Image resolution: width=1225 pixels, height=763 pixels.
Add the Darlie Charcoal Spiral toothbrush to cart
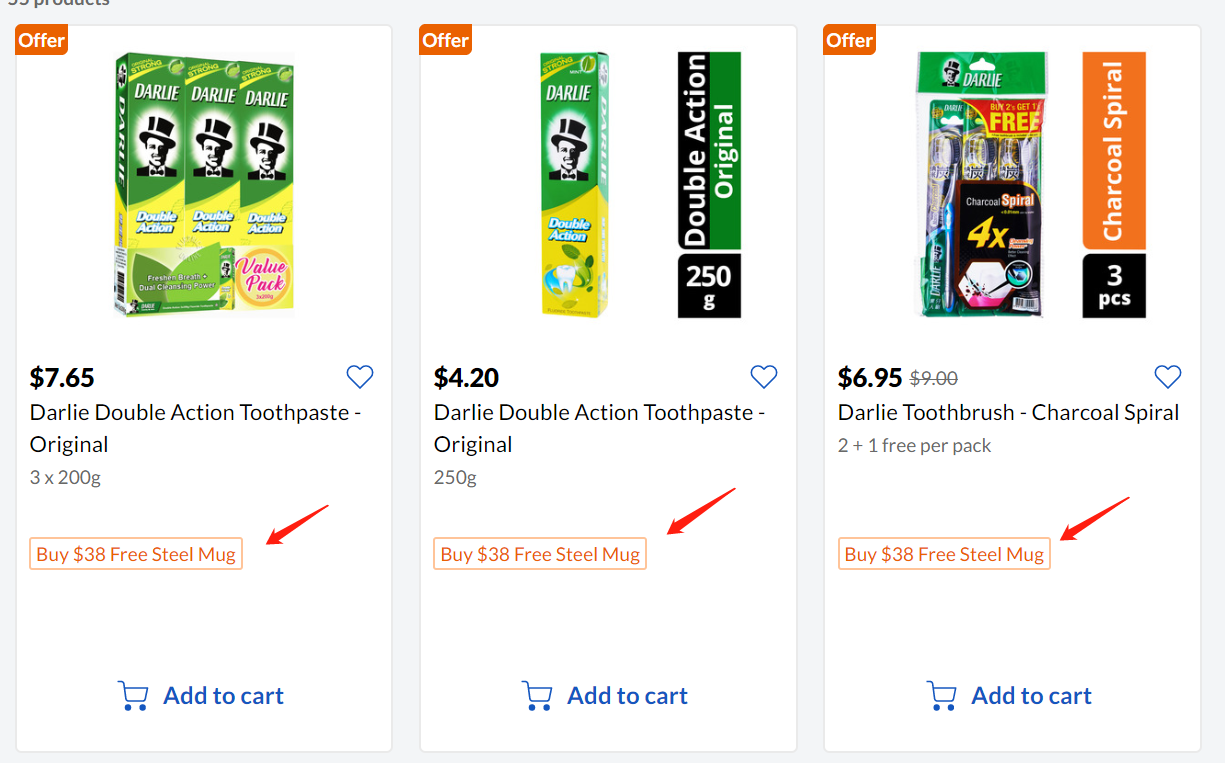click(1031, 696)
